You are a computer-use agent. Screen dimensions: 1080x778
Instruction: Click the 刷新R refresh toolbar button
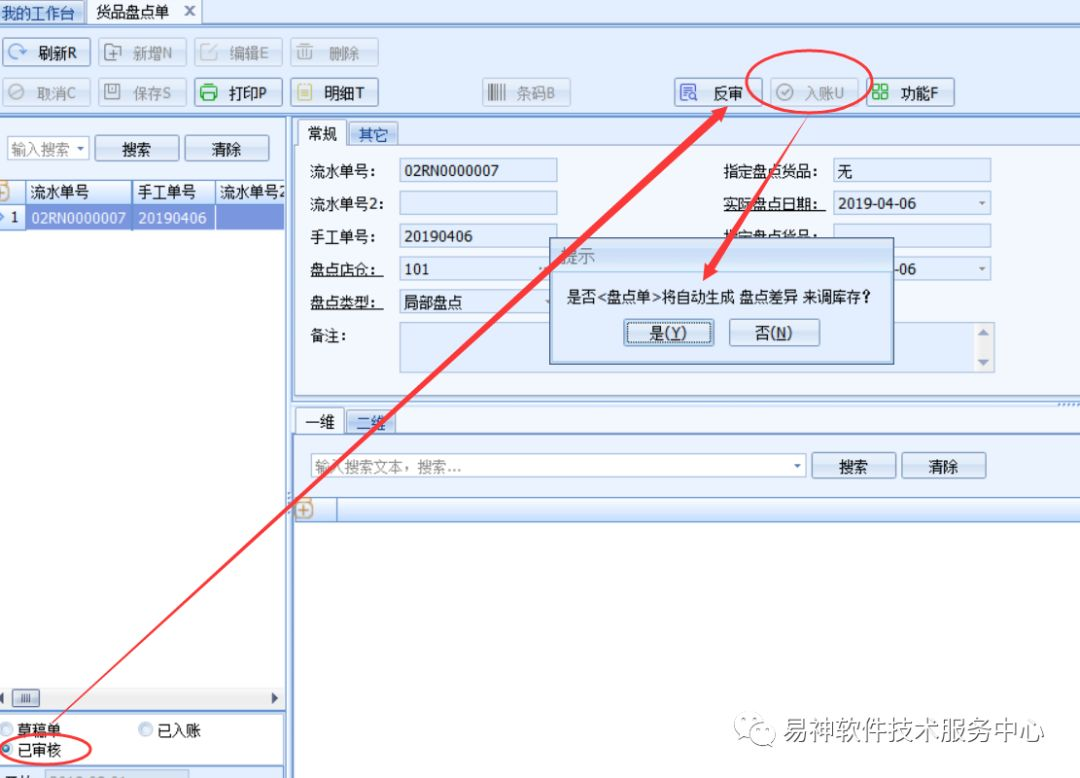click(x=48, y=53)
